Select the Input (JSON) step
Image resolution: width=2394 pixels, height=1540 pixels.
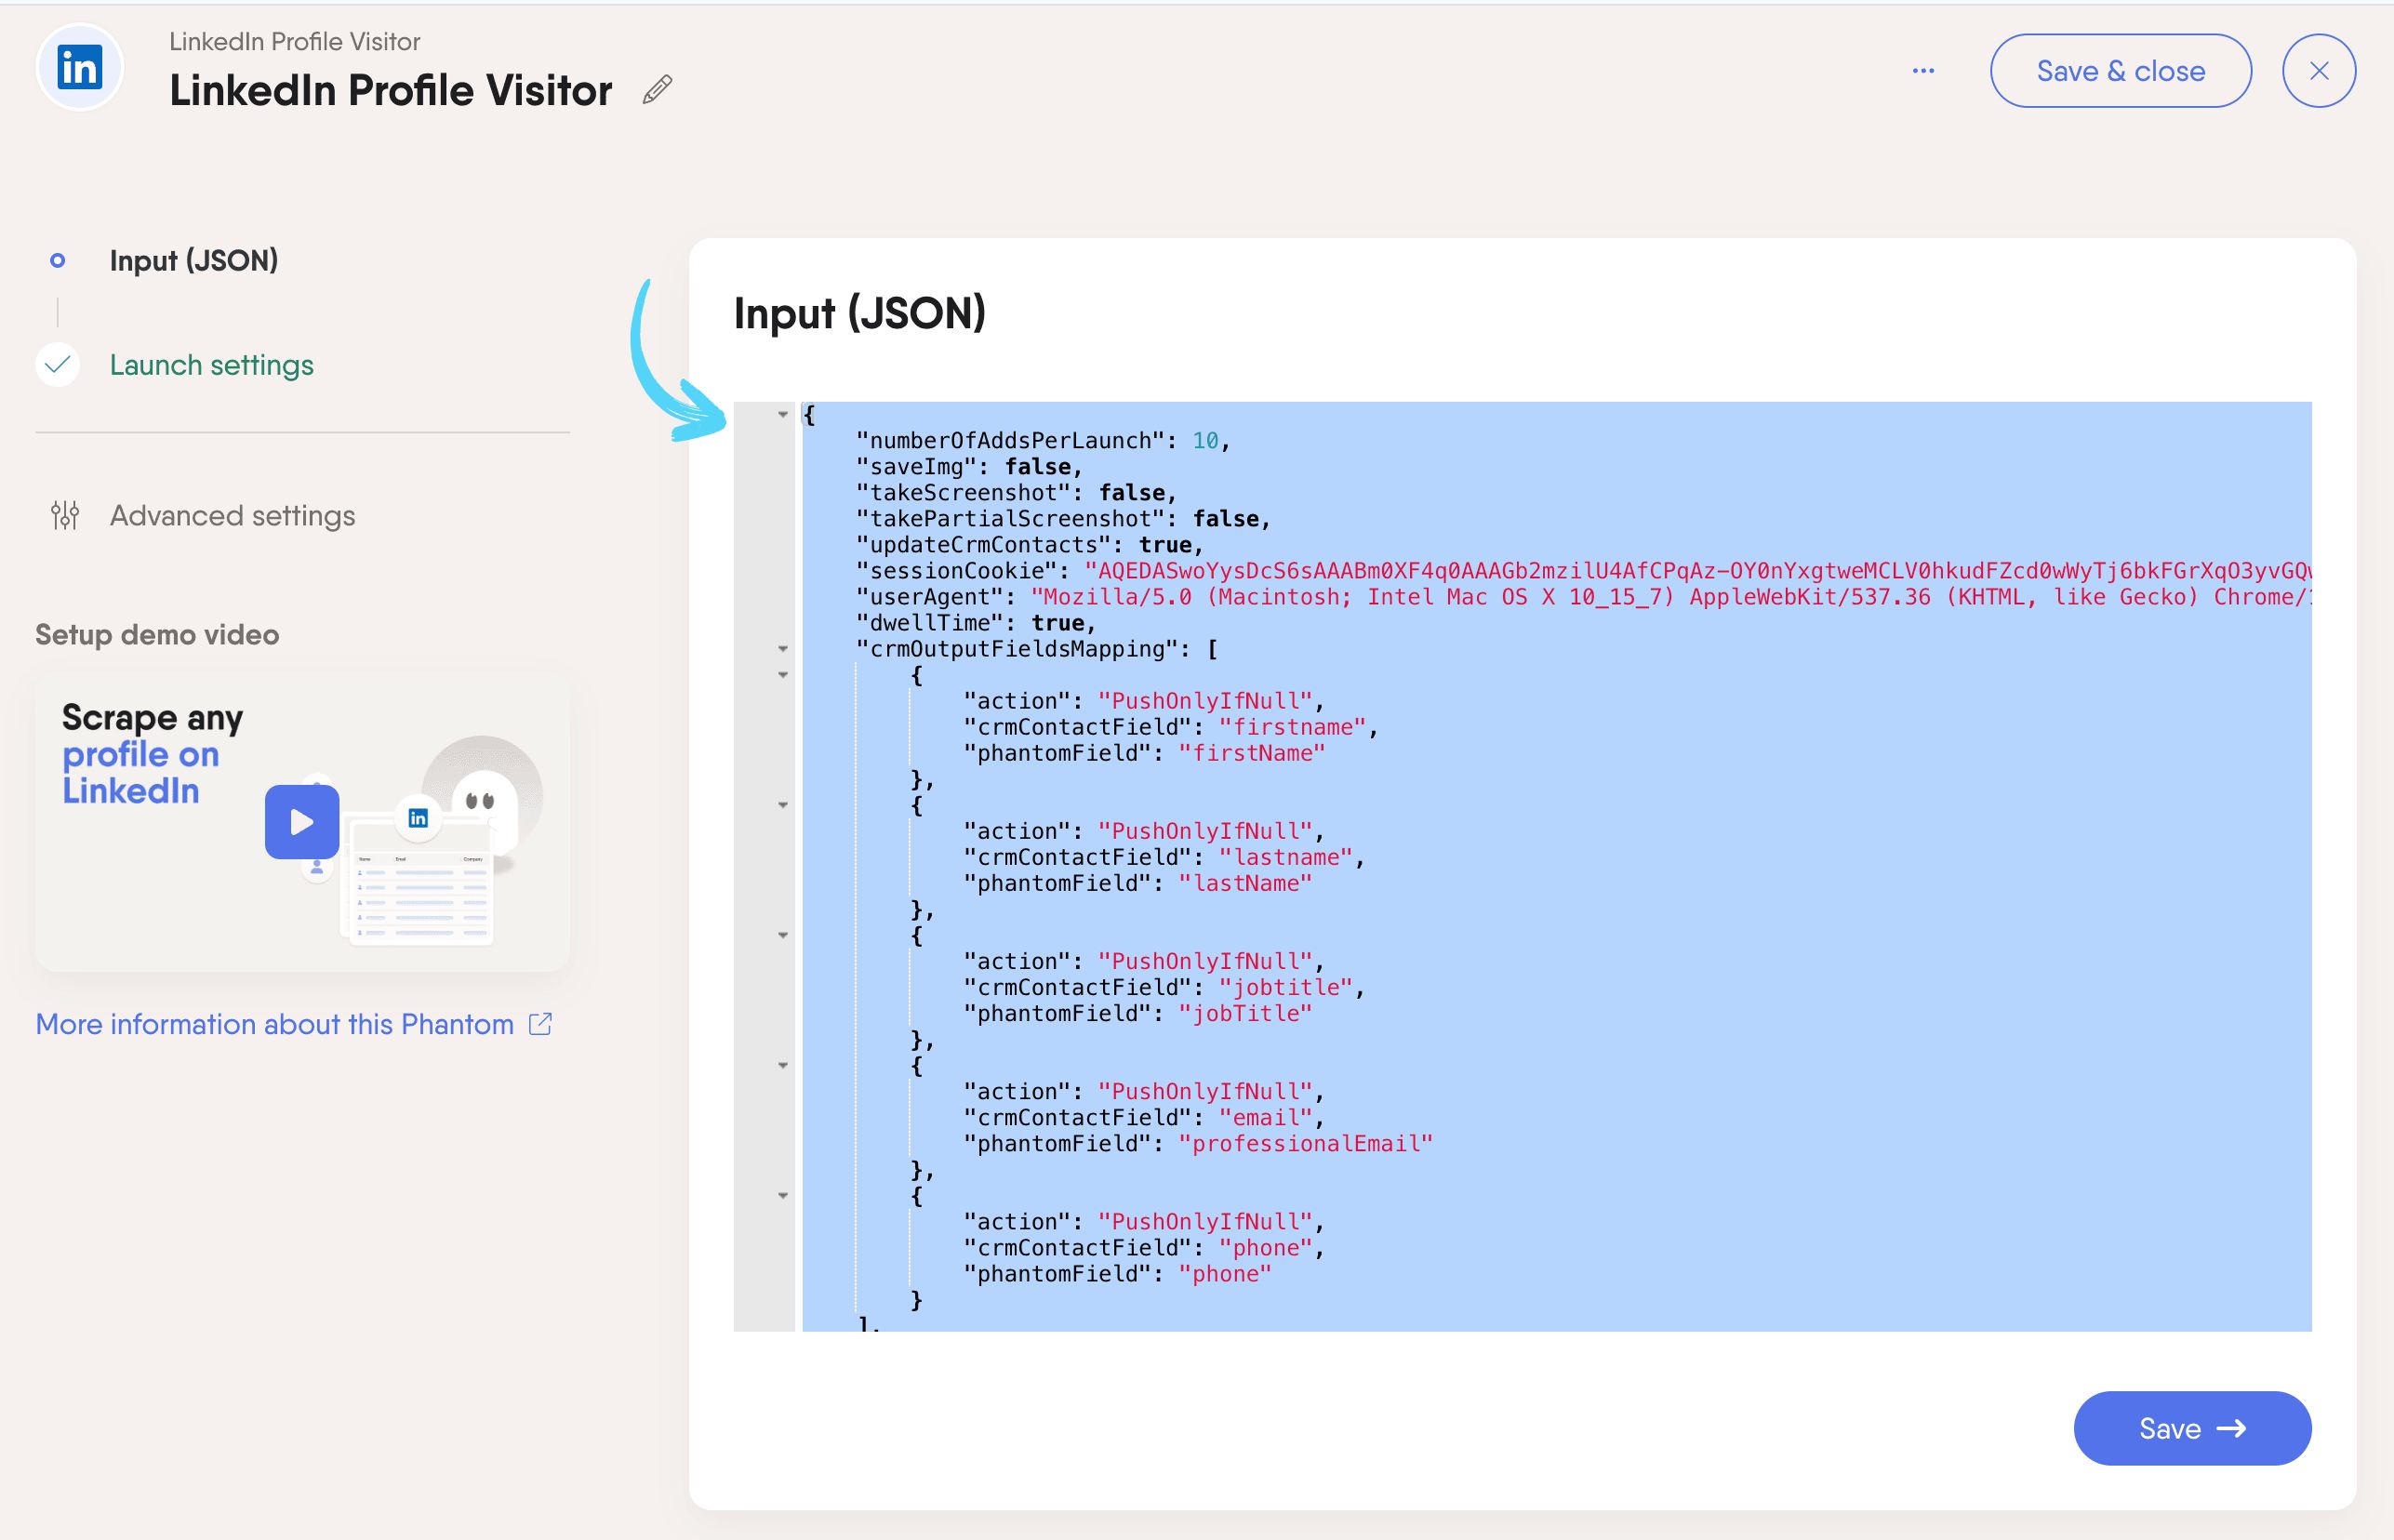[x=194, y=261]
